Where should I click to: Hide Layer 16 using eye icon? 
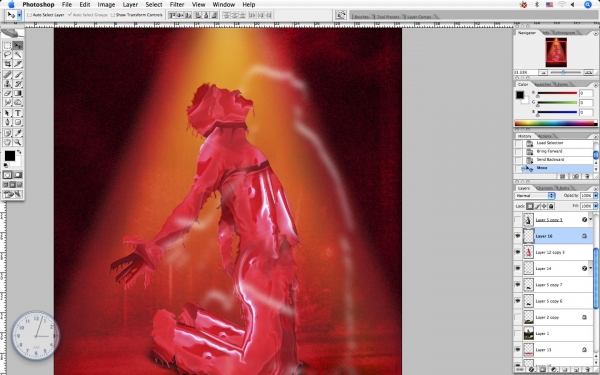click(x=518, y=236)
